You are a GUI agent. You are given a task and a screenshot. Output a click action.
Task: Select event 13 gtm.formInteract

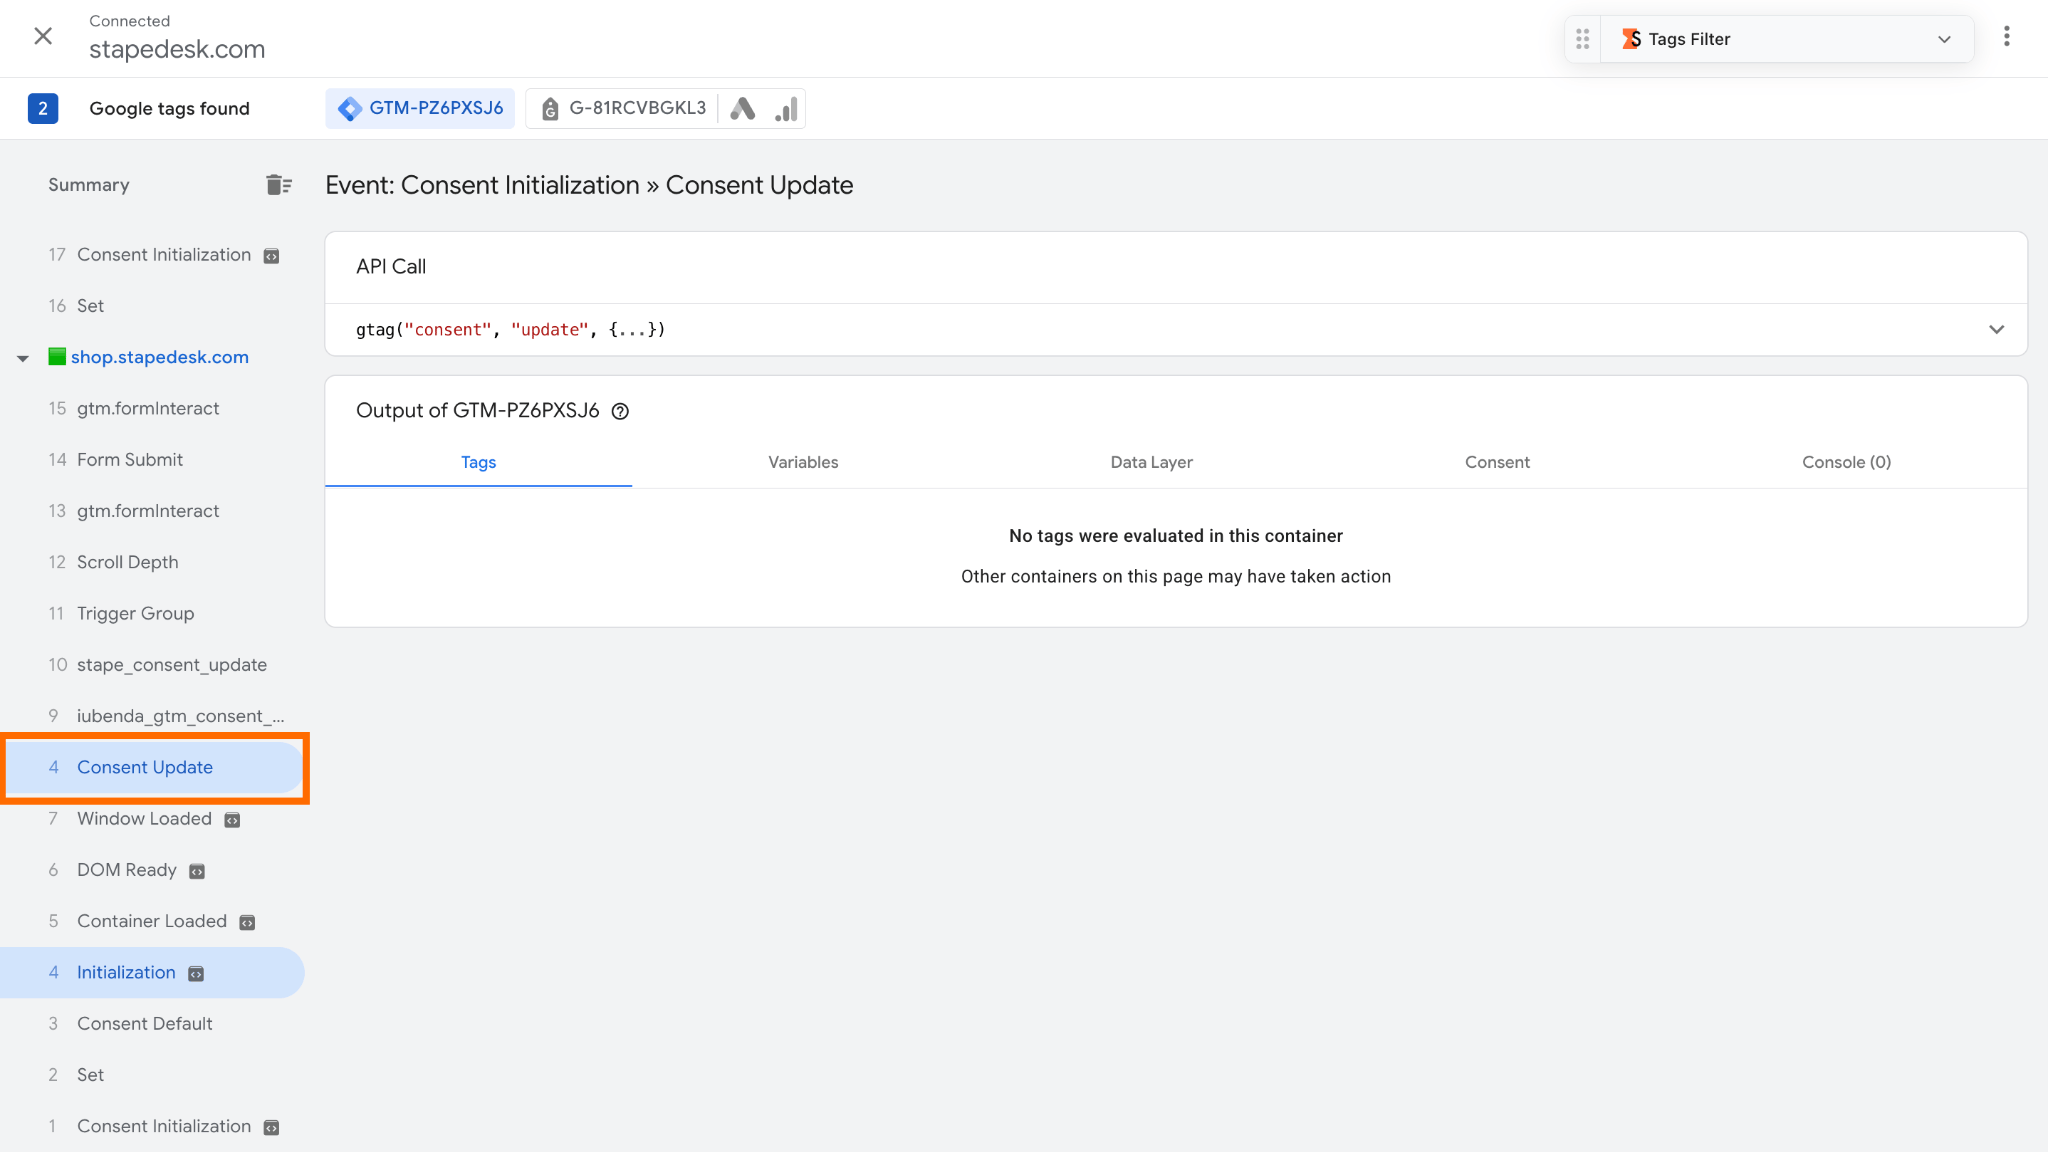(152, 511)
